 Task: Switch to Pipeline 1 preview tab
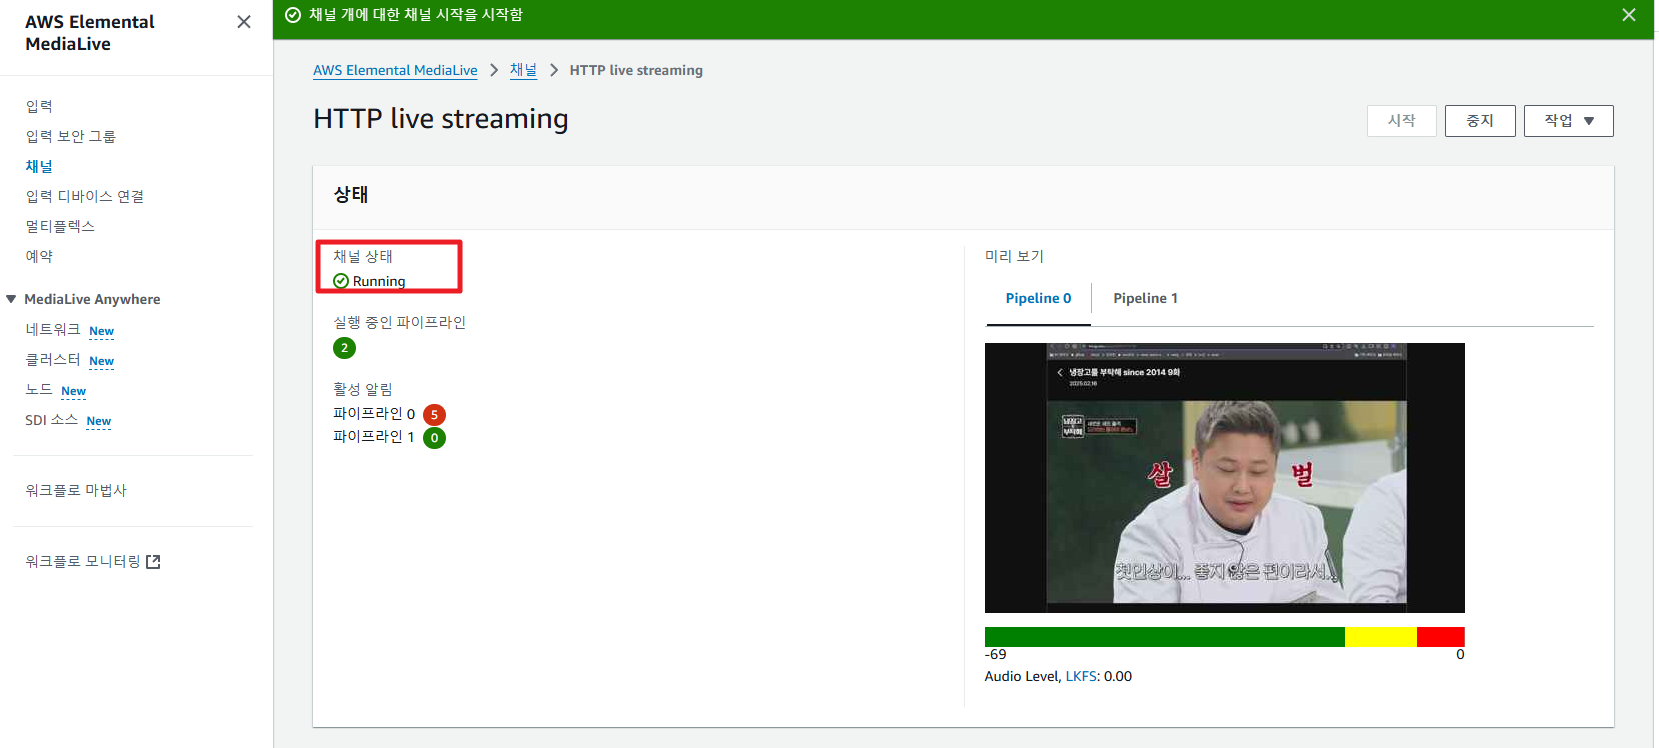1145,298
